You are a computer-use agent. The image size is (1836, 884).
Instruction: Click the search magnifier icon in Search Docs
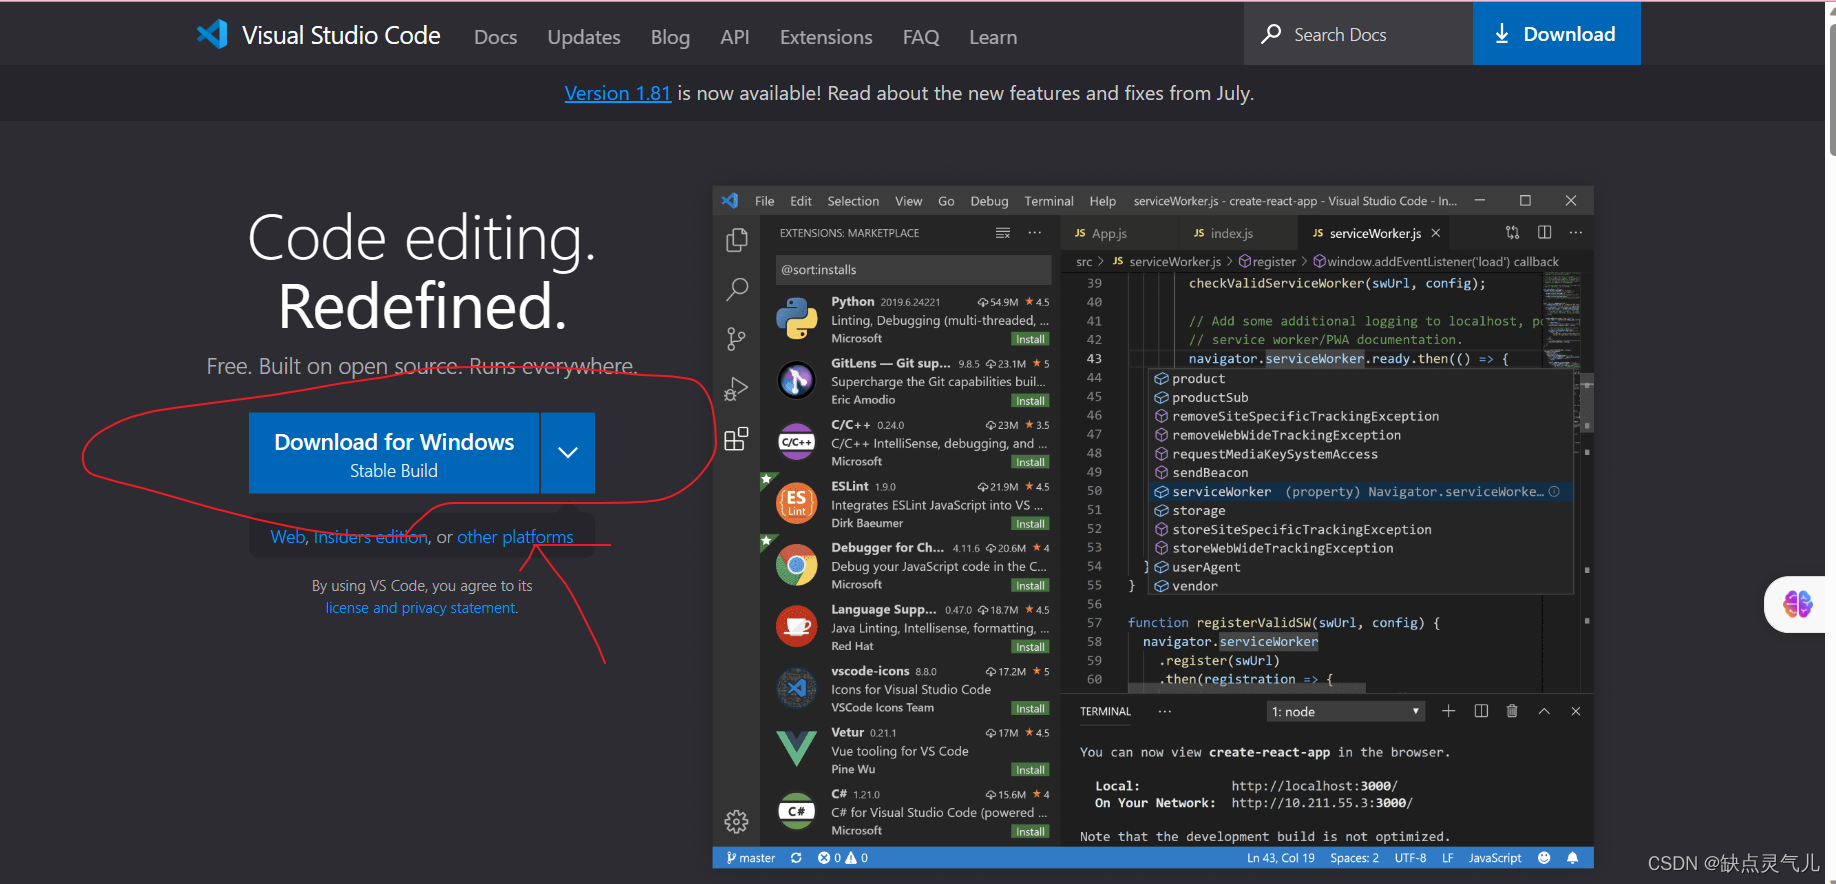(x=1271, y=34)
